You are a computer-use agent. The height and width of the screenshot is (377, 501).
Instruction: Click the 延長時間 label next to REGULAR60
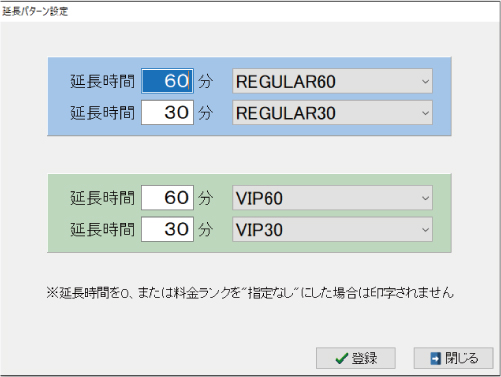102,81
